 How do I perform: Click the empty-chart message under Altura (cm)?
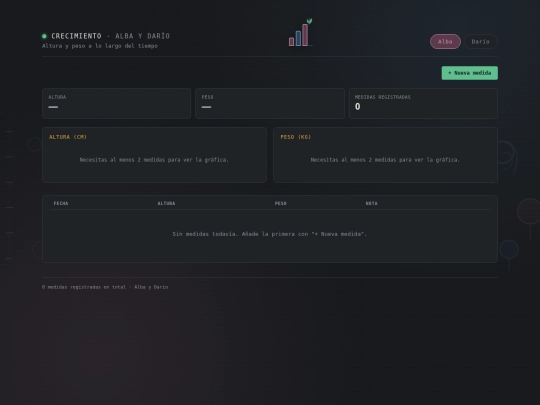click(x=154, y=160)
